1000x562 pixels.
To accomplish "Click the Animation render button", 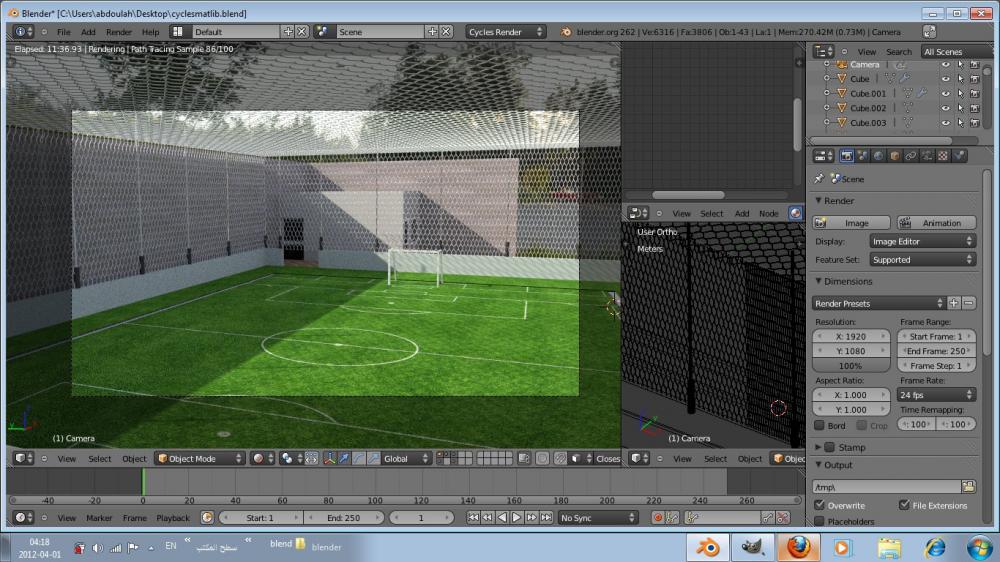I will pos(937,223).
